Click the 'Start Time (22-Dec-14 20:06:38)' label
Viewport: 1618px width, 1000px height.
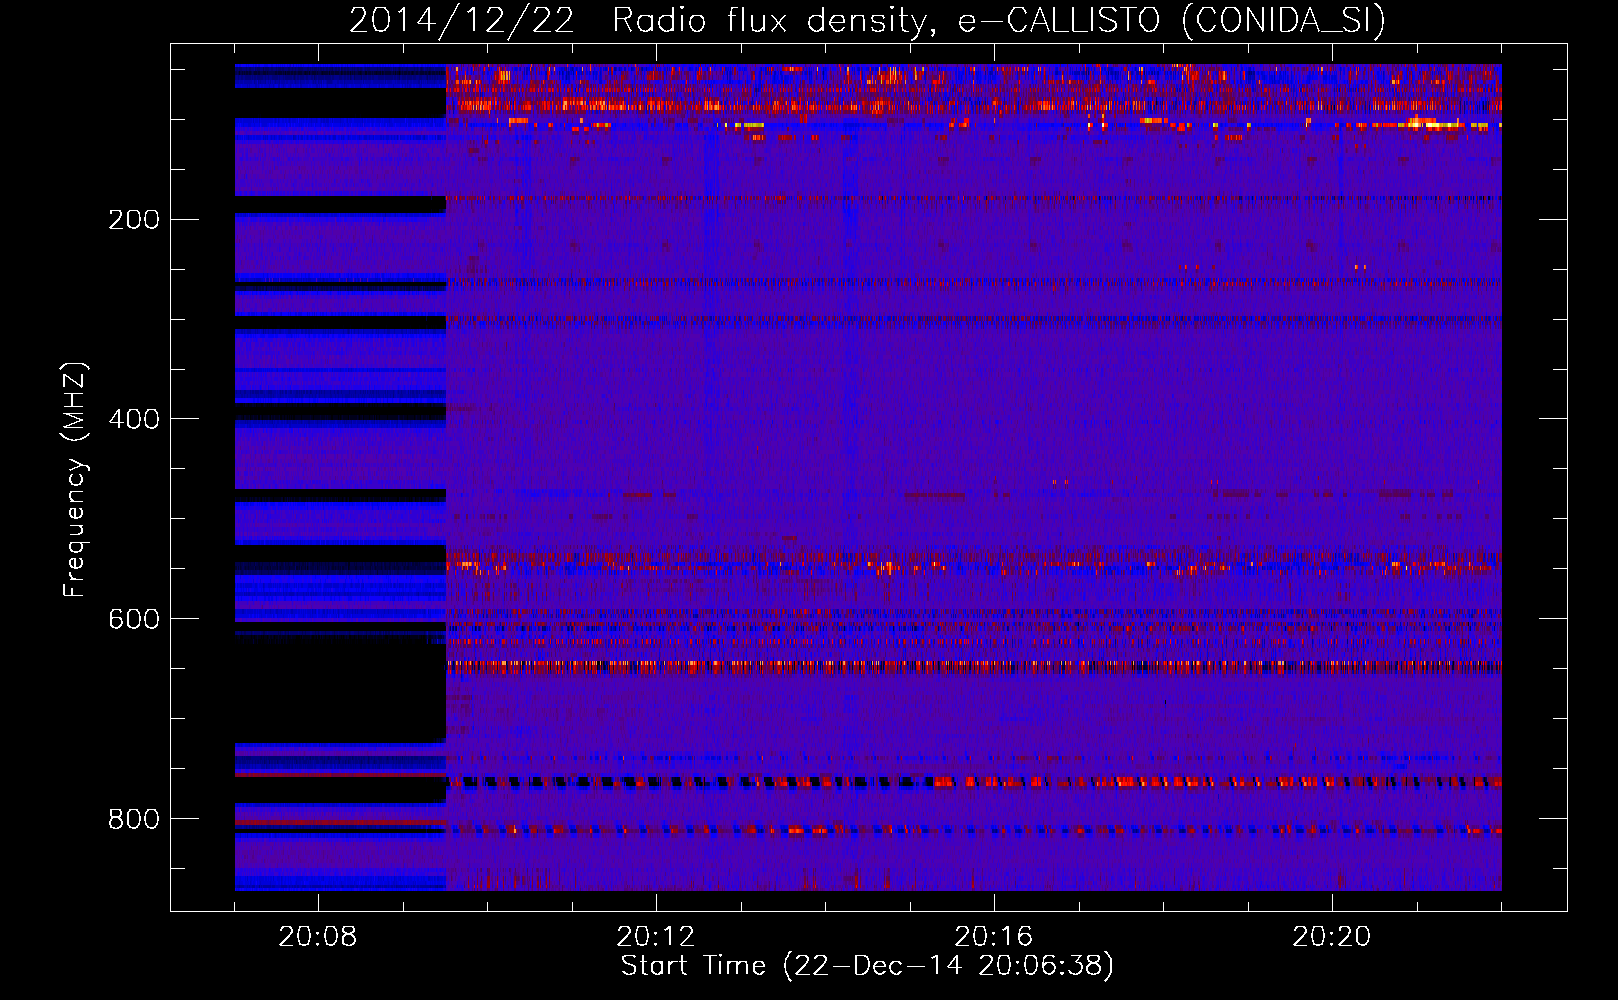[x=867, y=966]
